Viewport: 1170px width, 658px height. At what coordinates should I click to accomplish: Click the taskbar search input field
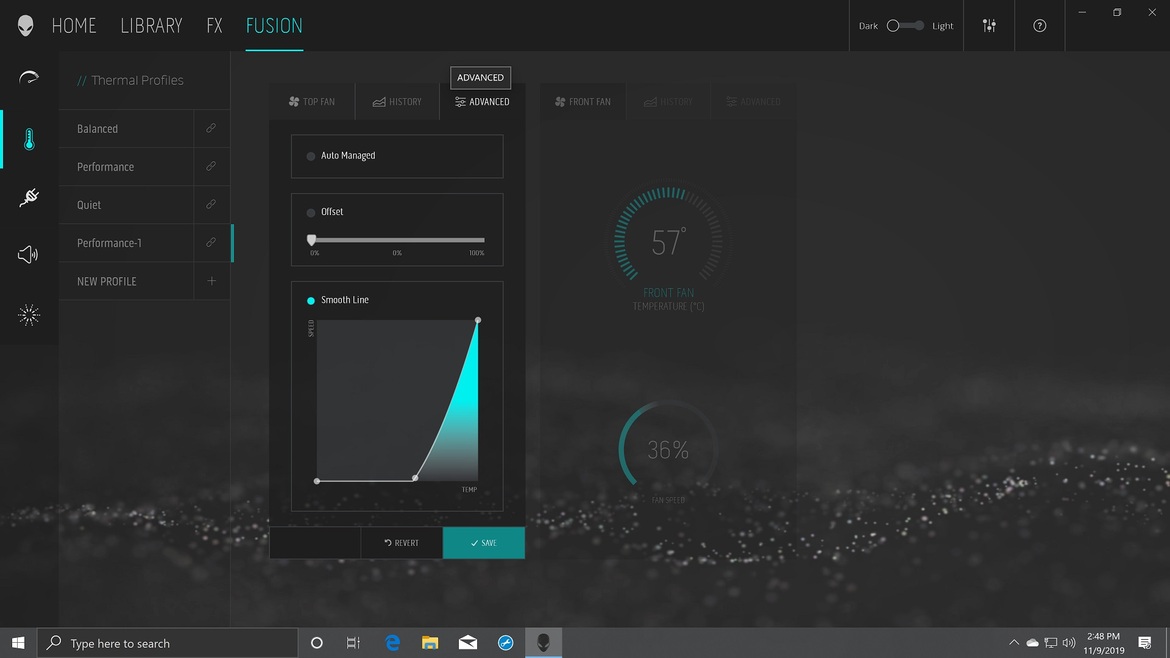click(x=168, y=643)
